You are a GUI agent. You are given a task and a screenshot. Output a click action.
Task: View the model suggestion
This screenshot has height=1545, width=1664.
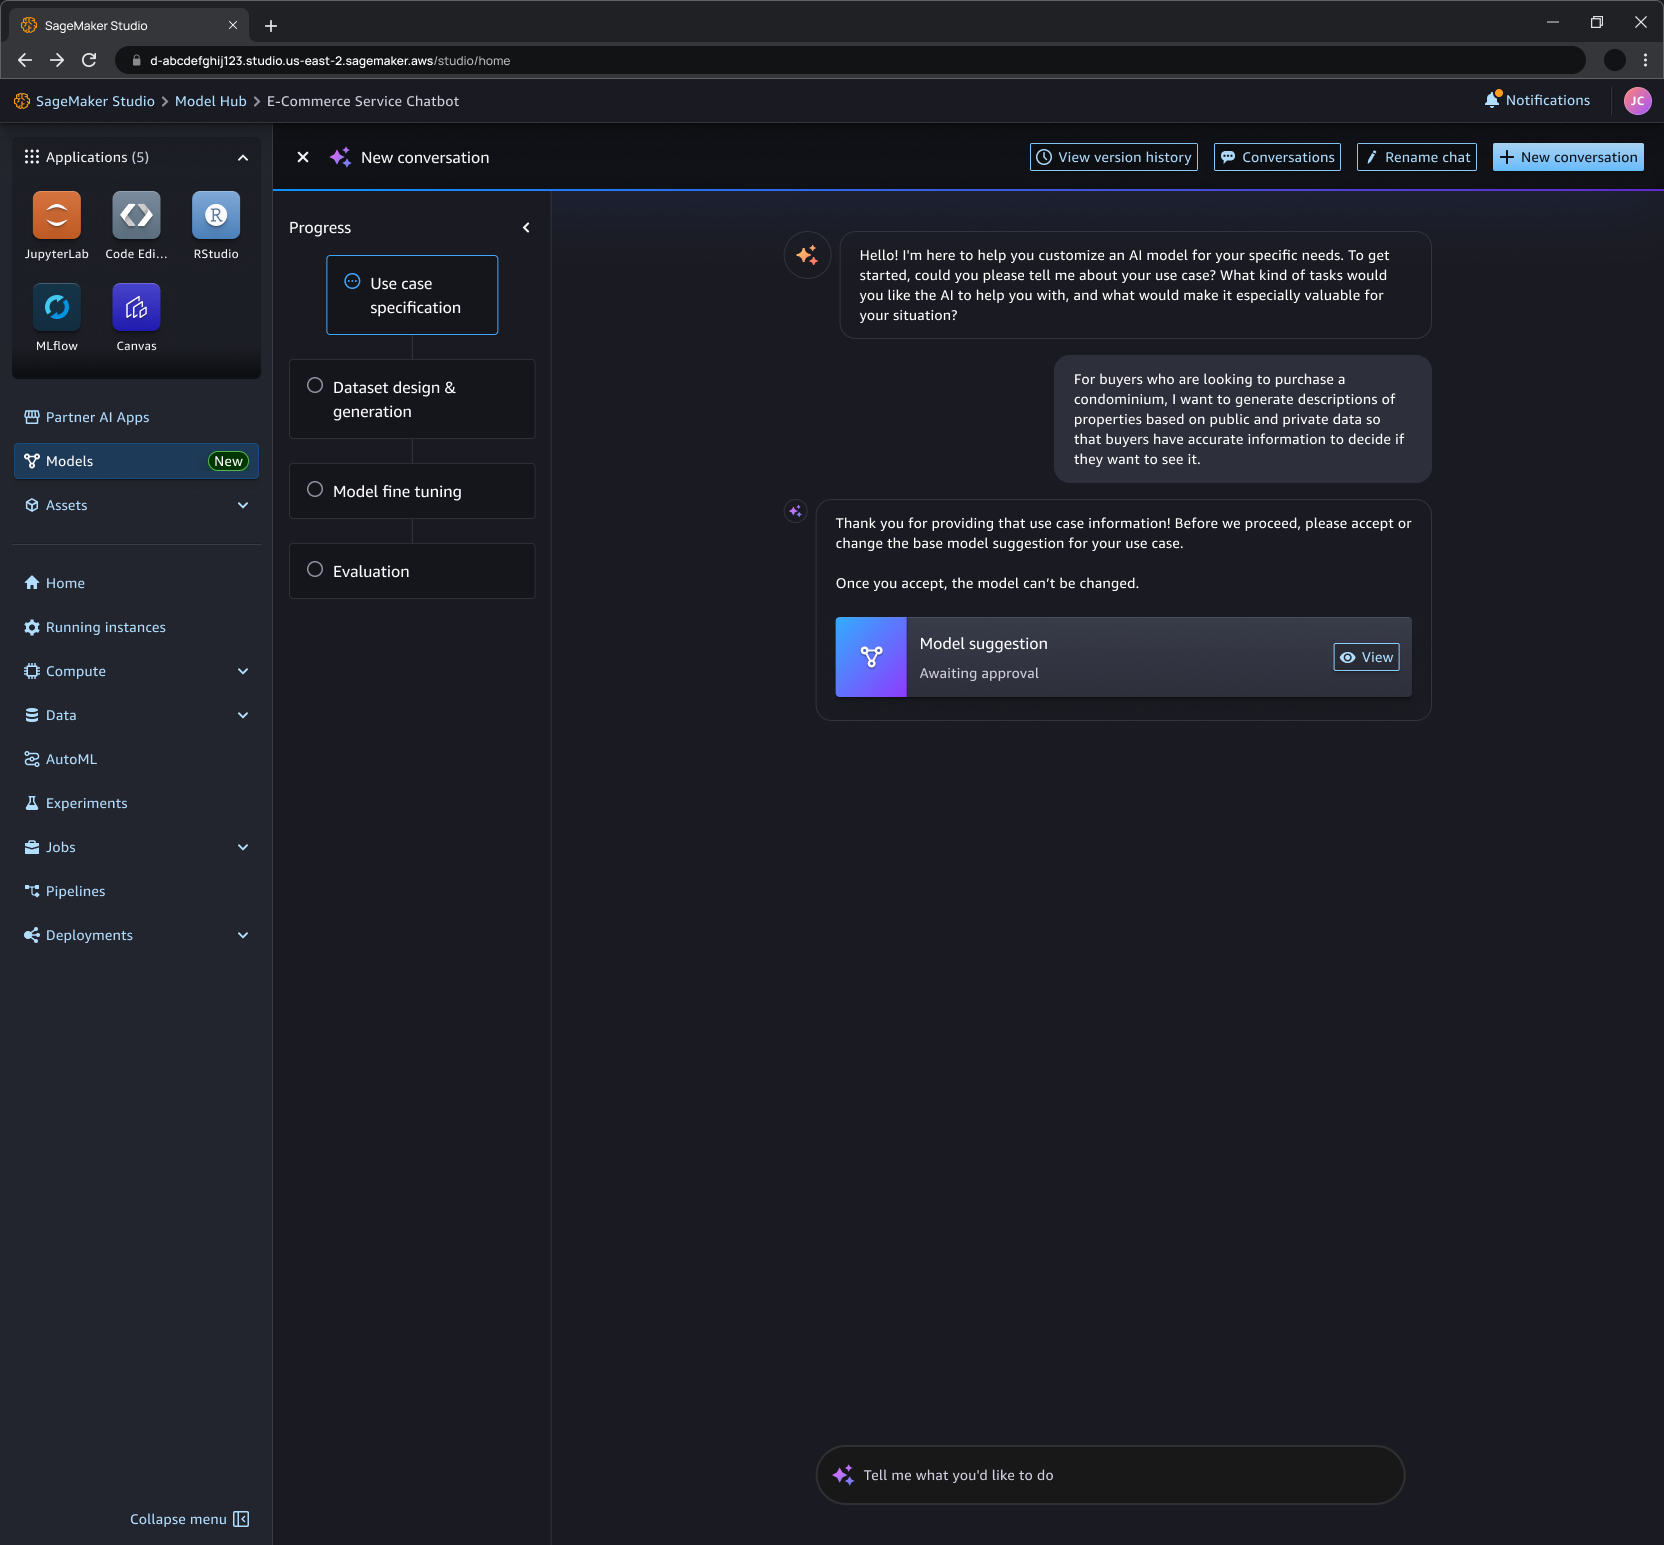[x=1366, y=657]
